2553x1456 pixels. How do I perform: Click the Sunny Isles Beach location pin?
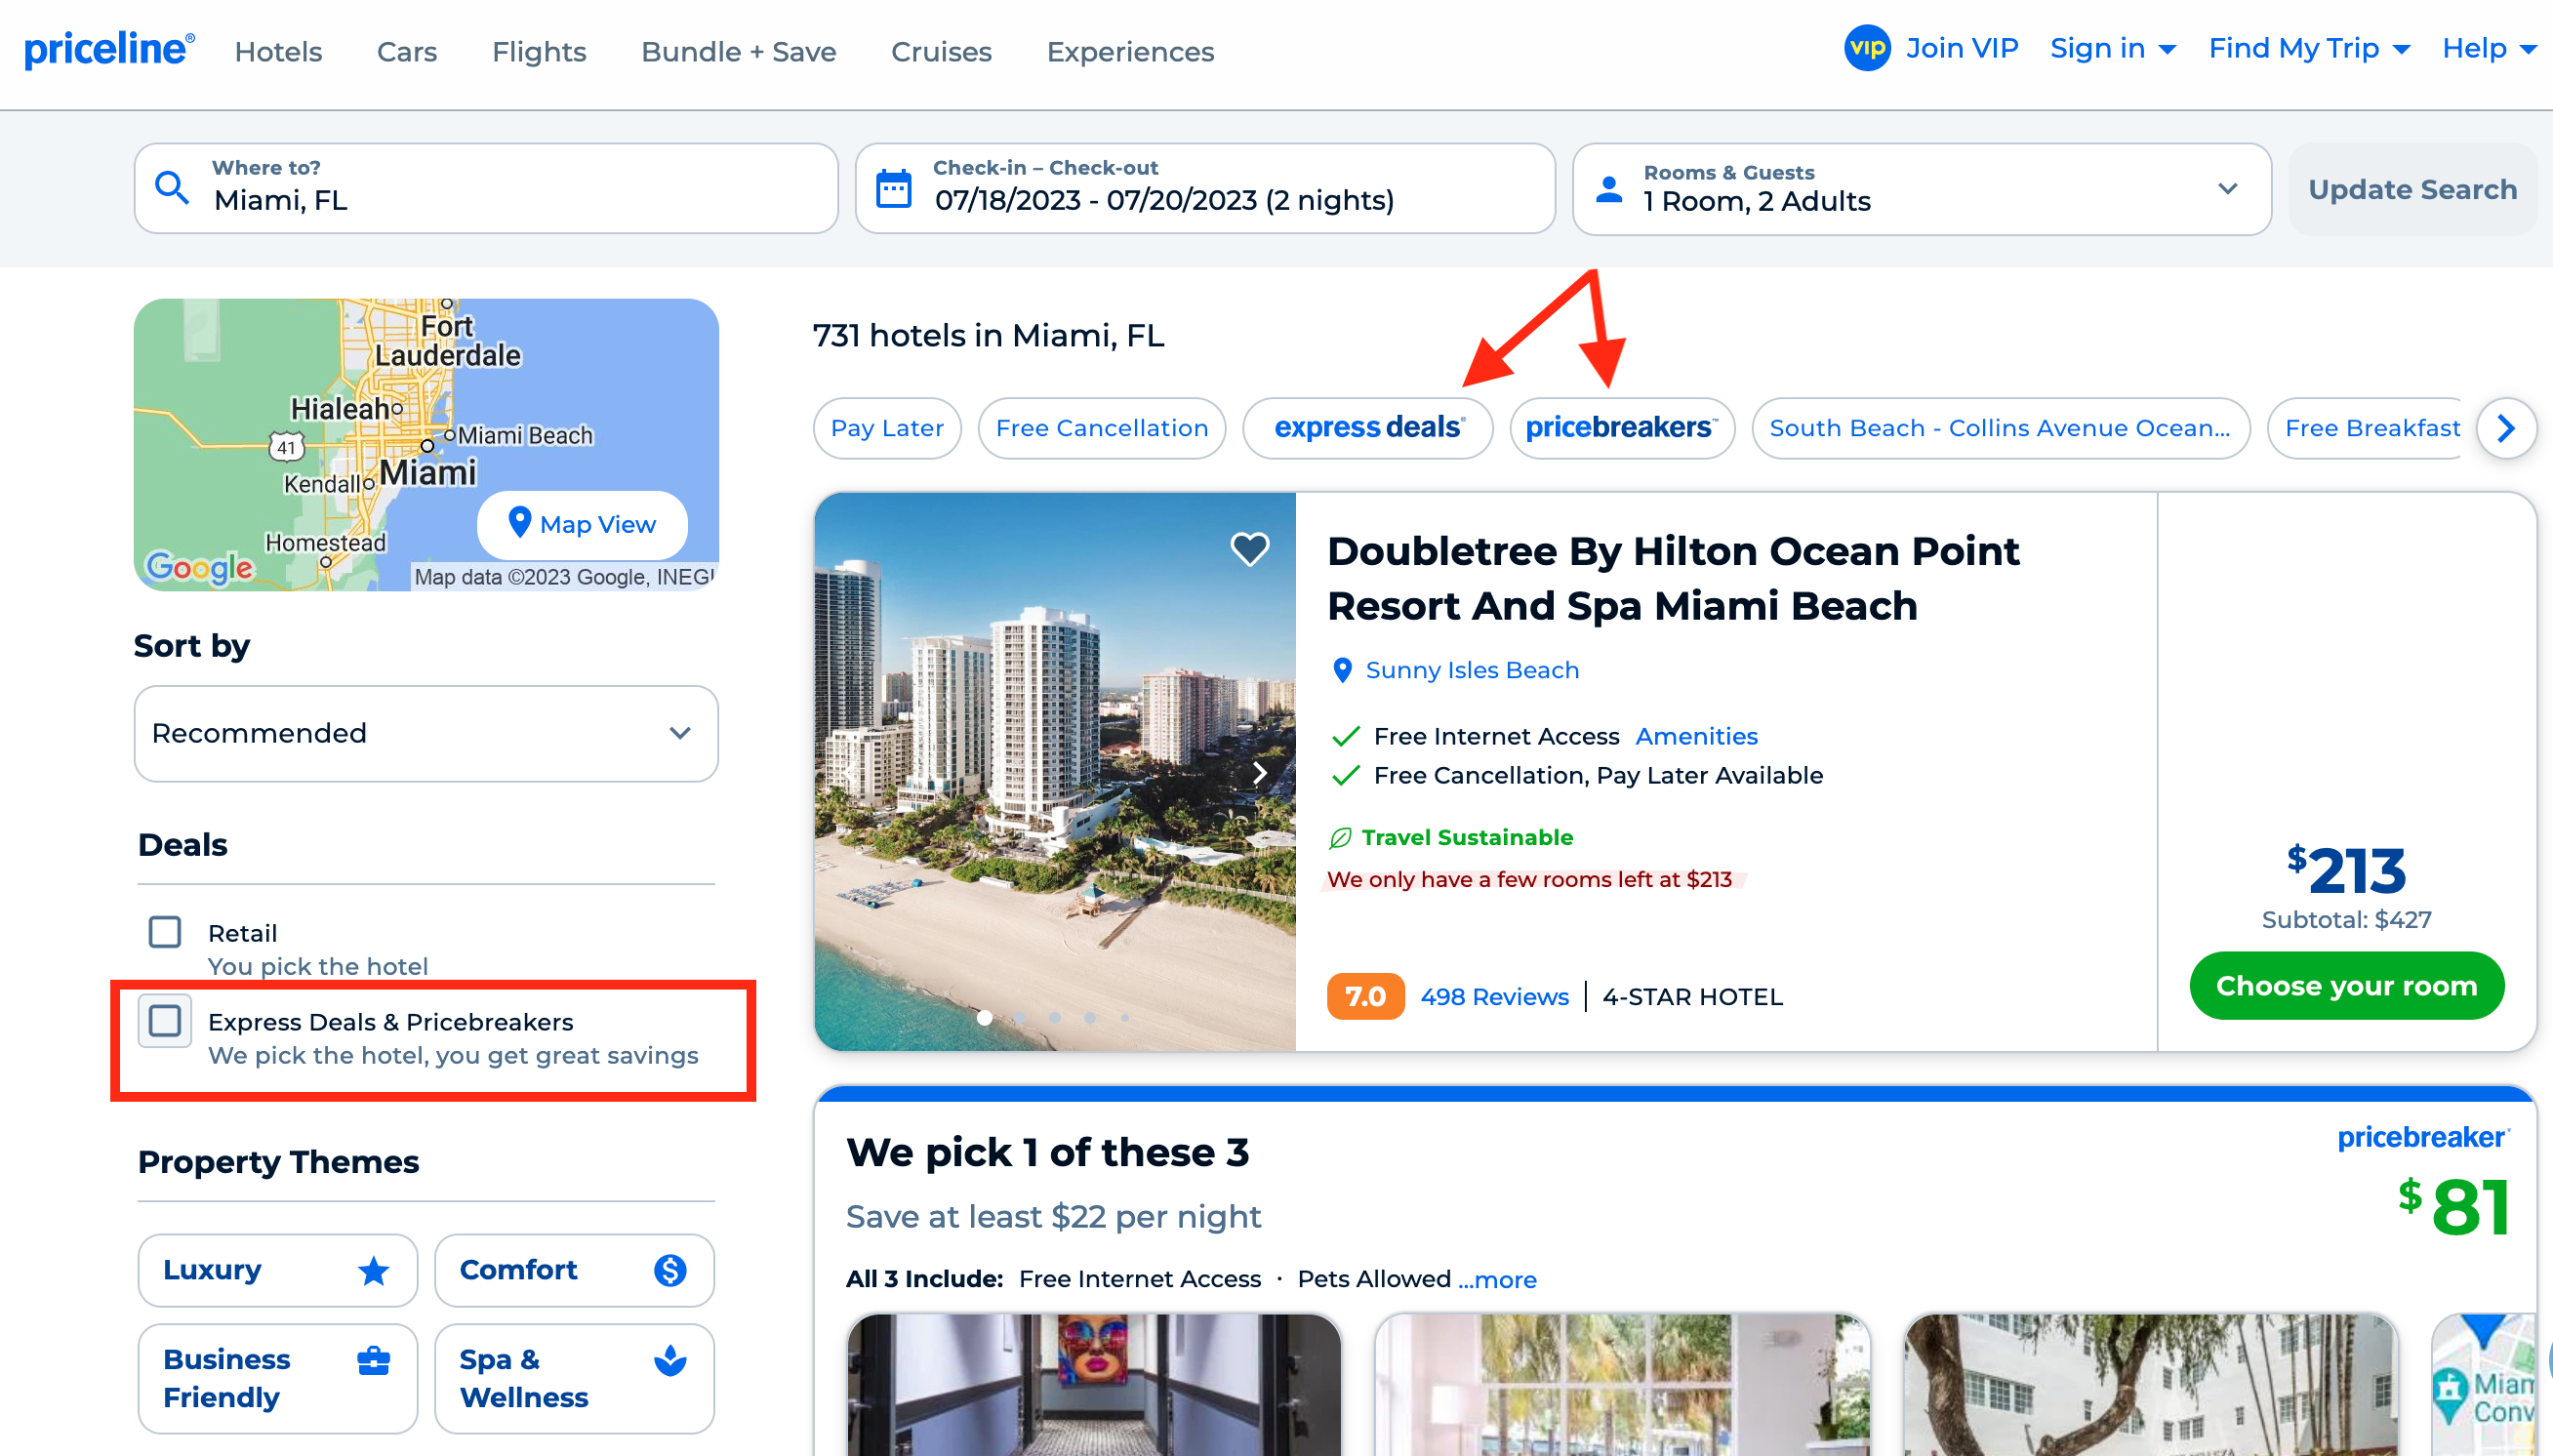click(1342, 670)
